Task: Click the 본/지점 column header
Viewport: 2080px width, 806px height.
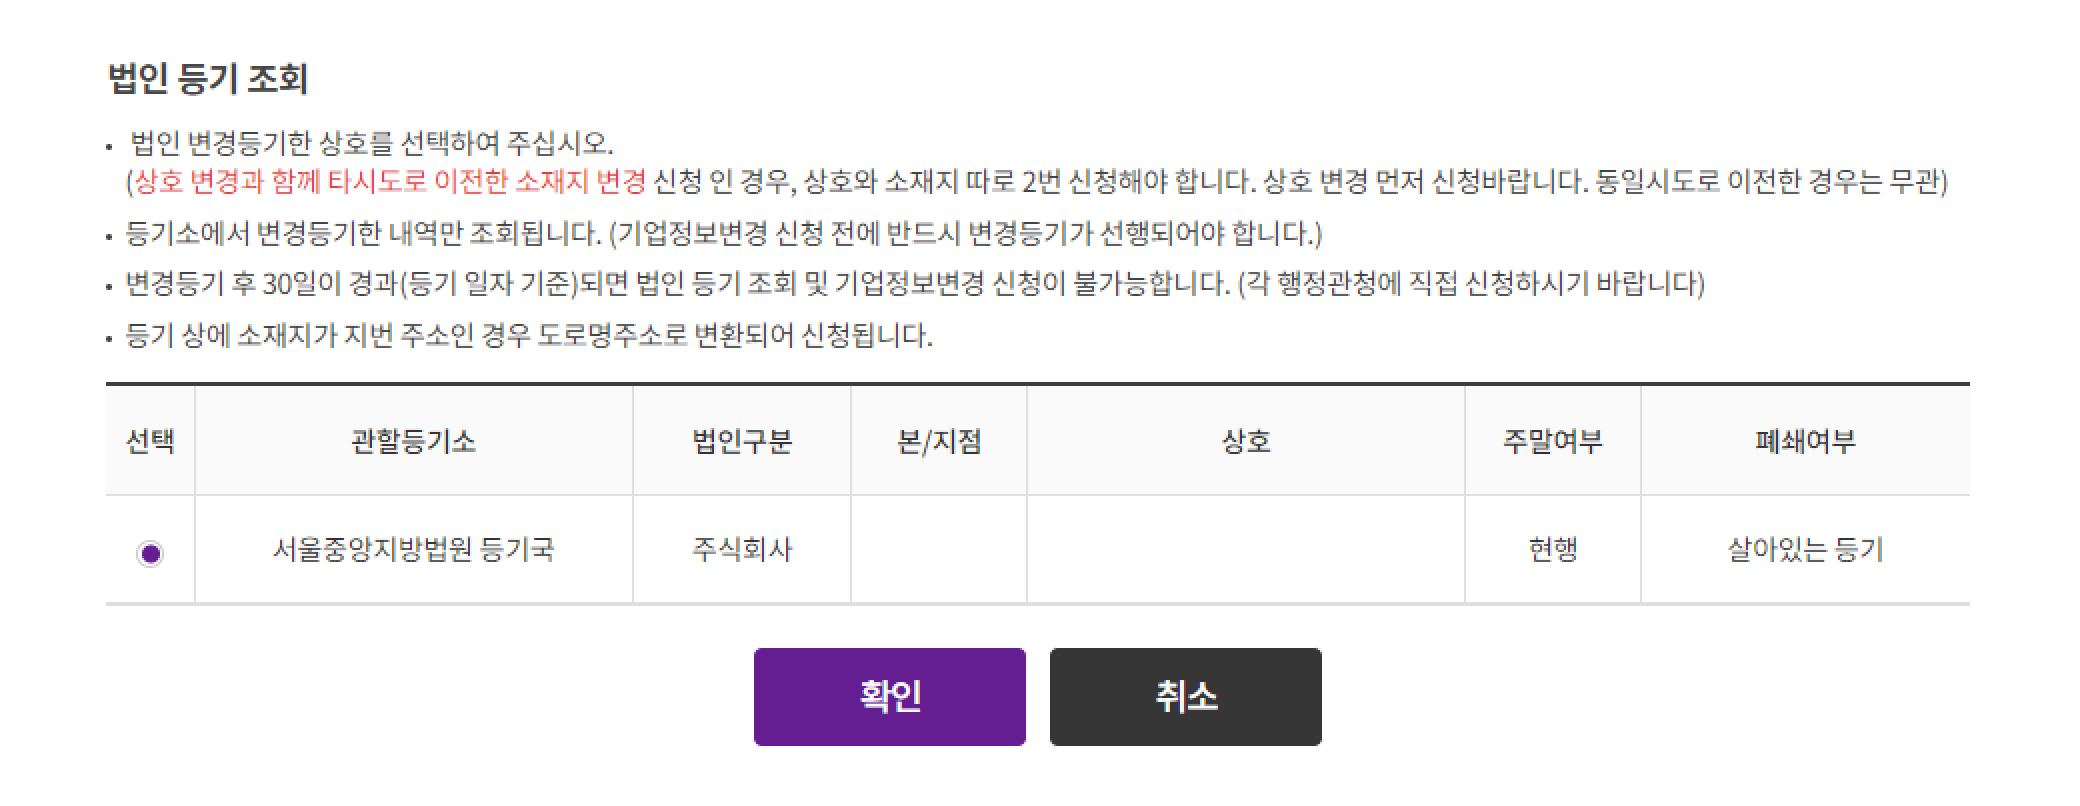Action: click(x=936, y=441)
